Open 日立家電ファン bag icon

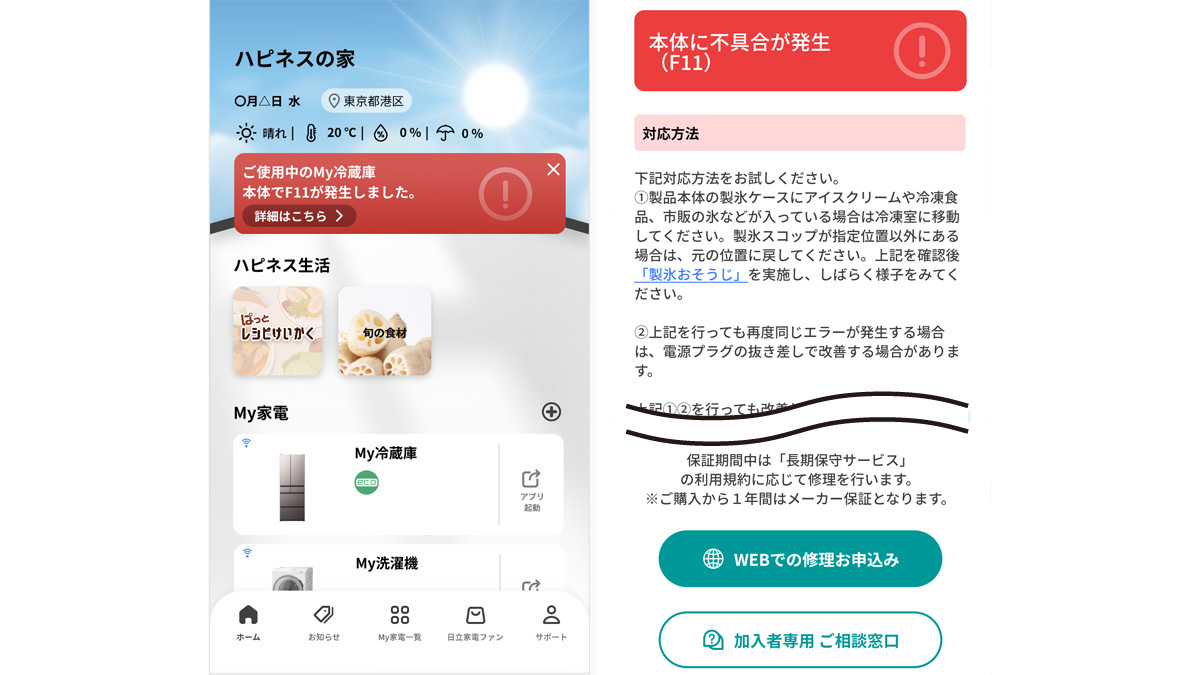(475, 623)
